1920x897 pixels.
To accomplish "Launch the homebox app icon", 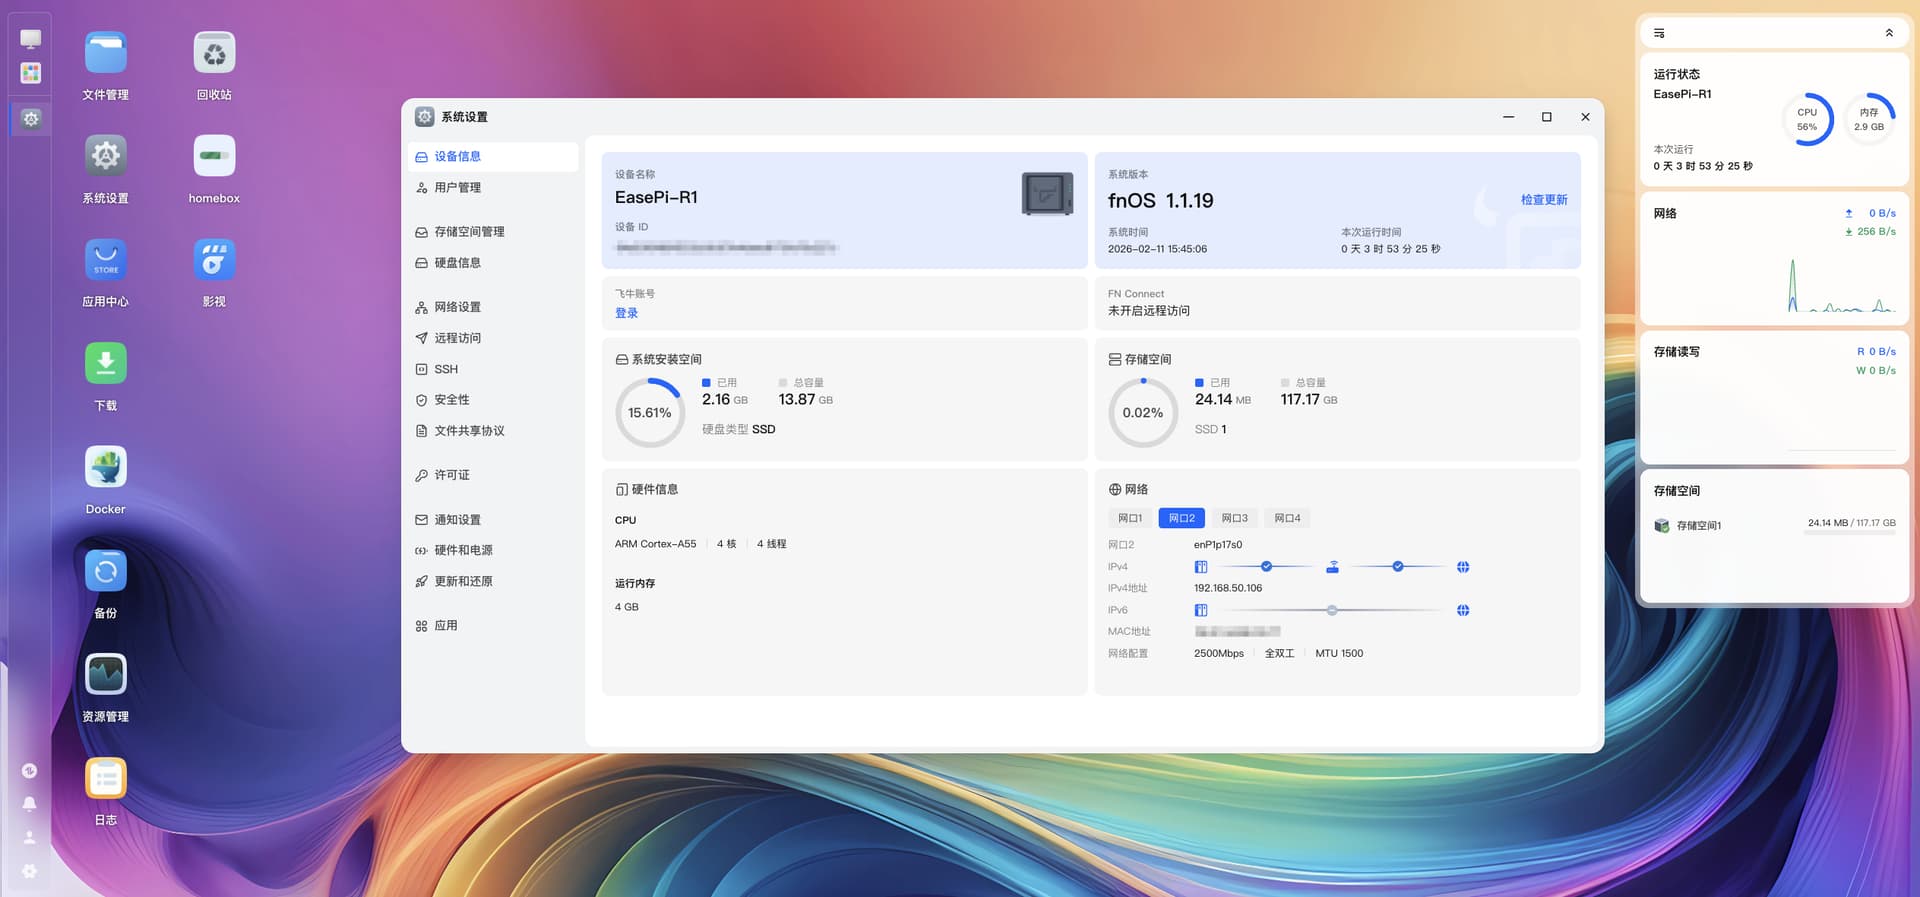I will click(214, 157).
